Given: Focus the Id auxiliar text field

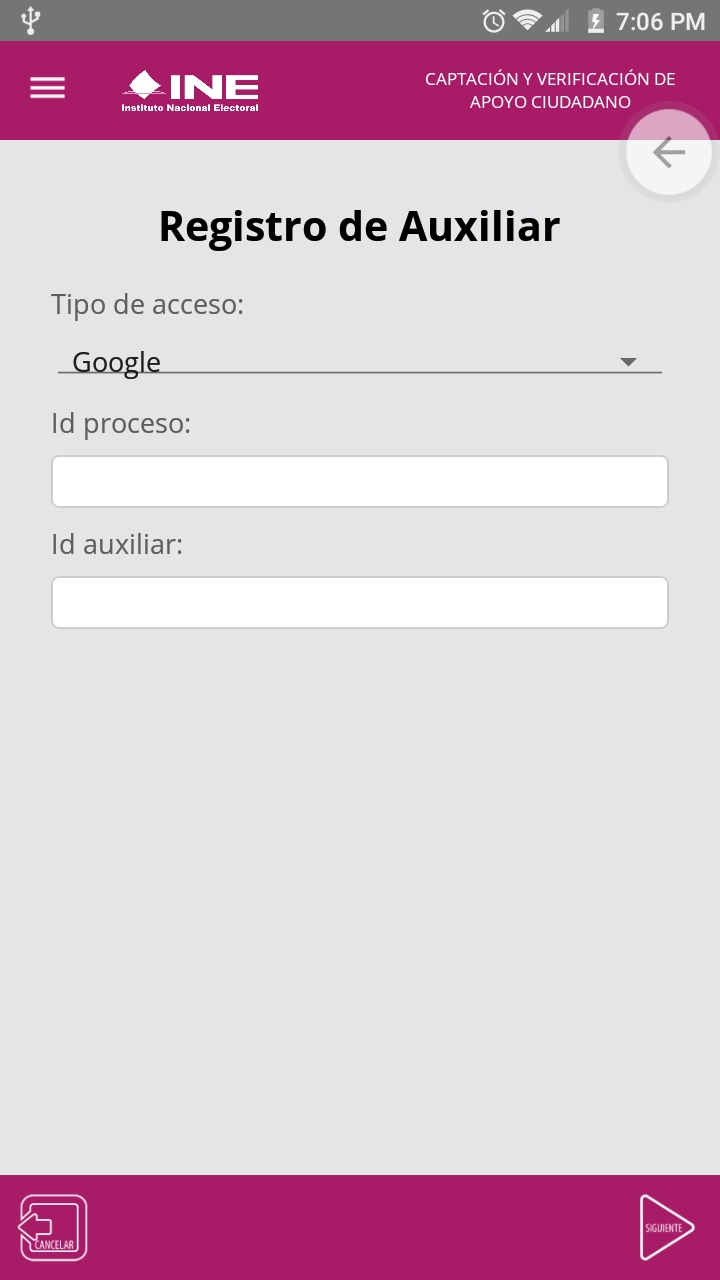Looking at the screenshot, I should coord(360,602).
